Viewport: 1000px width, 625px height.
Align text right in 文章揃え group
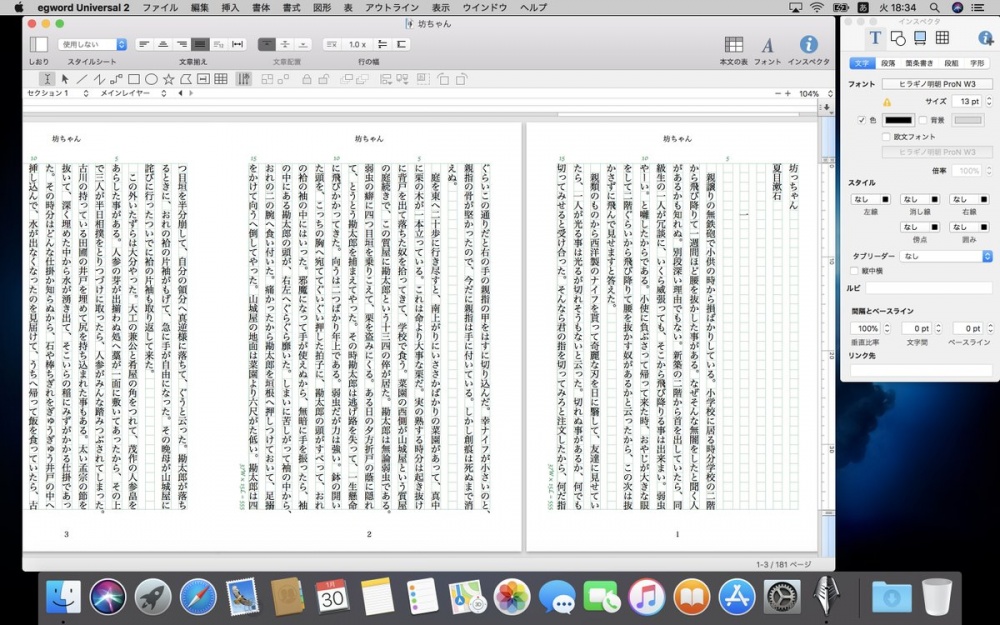(x=182, y=44)
